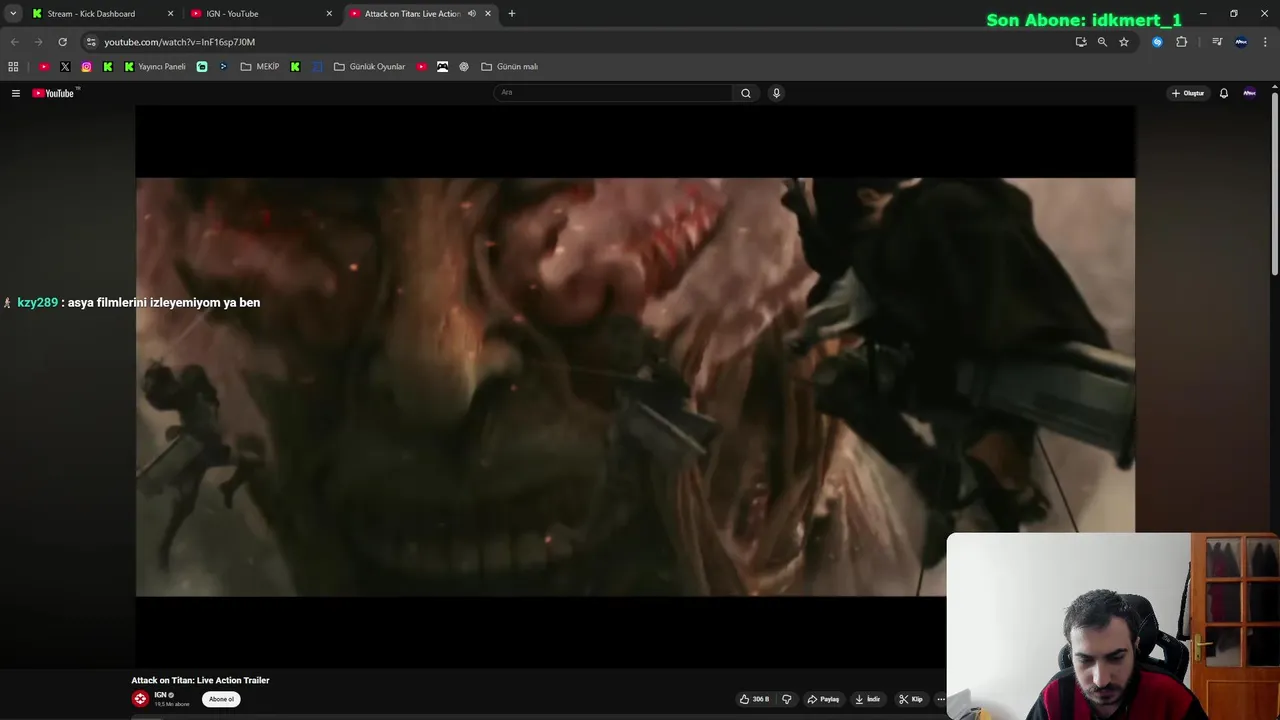Screen dimensions: 1280x720
Task: Install app icon in the address bar
Action: [x=1081, y=42]
